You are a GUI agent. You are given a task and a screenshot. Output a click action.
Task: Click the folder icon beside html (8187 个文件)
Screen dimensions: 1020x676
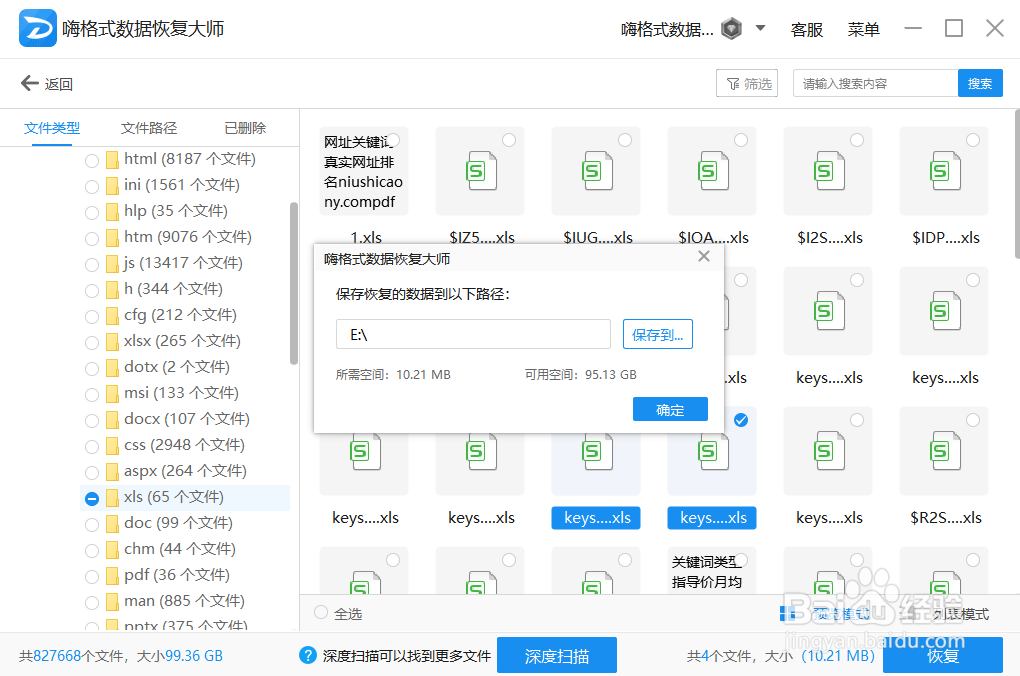click(x=110, y=158)
